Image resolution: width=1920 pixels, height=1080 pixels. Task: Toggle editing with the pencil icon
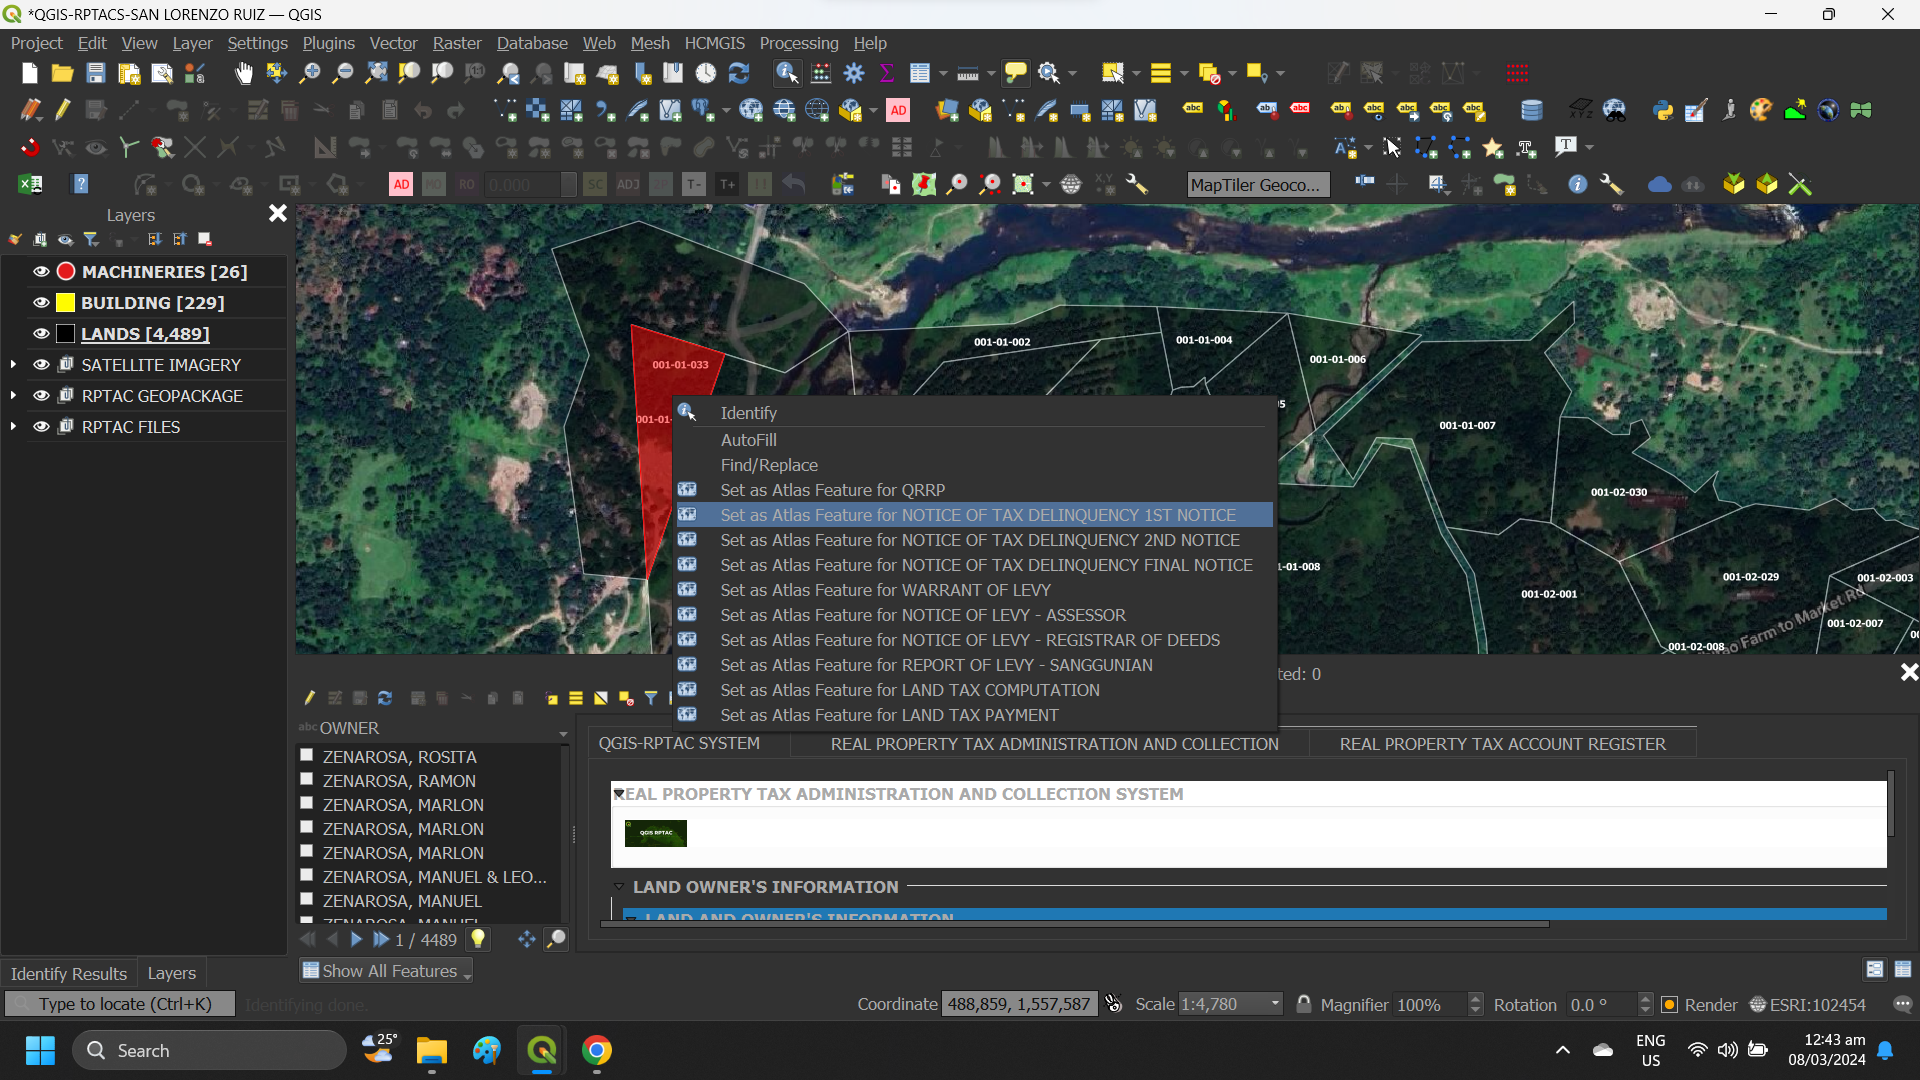[x=62, y=110]
